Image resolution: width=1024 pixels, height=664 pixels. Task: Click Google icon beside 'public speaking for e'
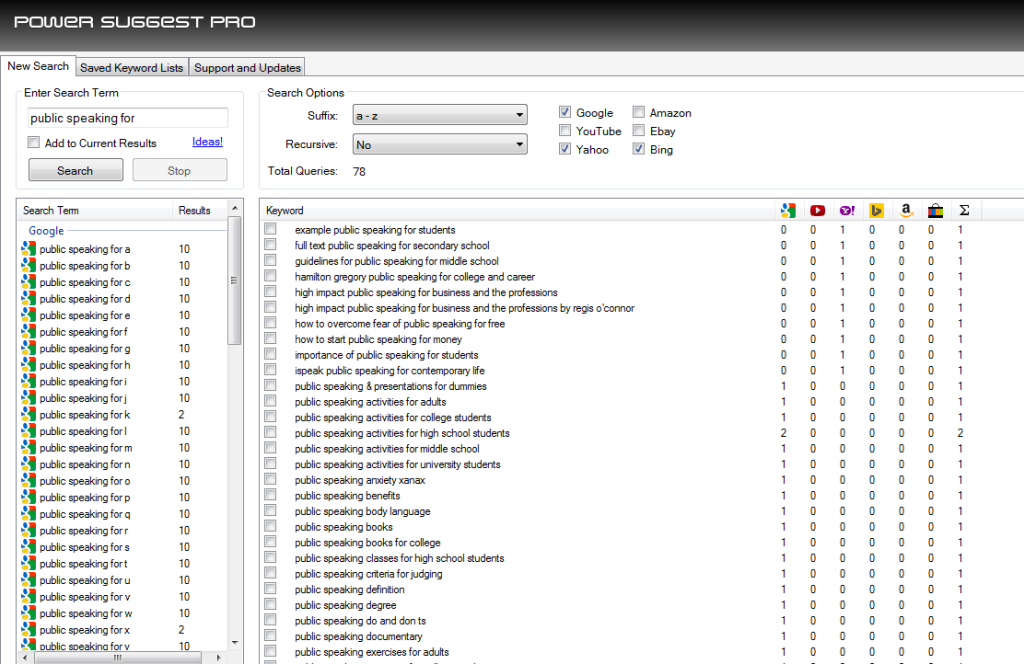[x=28, y=315]
